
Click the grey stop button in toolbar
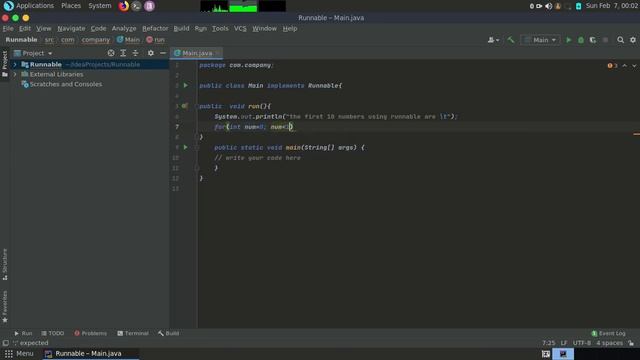[605, 40]
